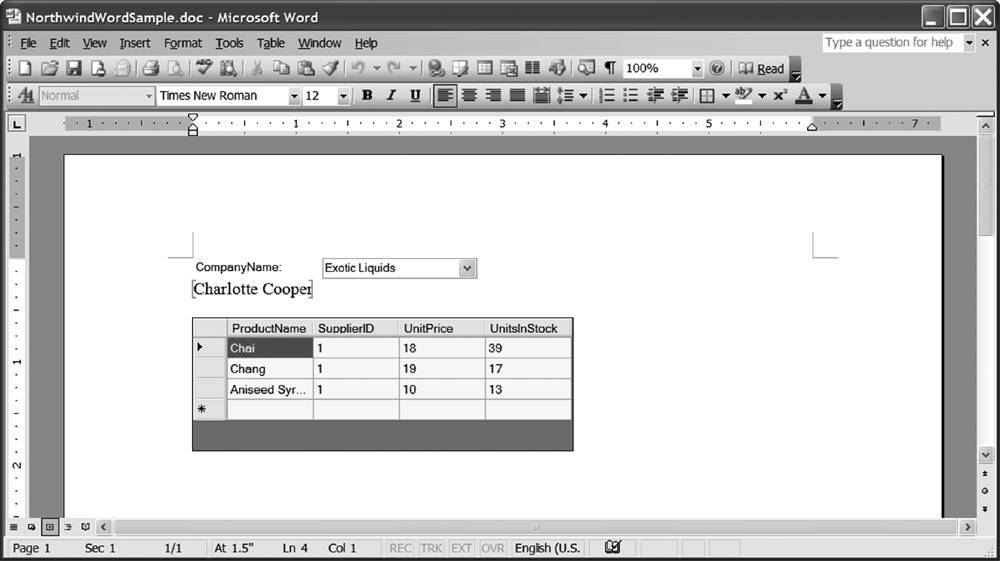Save the document with floppy disk icon
The height and width of the screenshot is (561, 1000).
[x=73, y=68]
